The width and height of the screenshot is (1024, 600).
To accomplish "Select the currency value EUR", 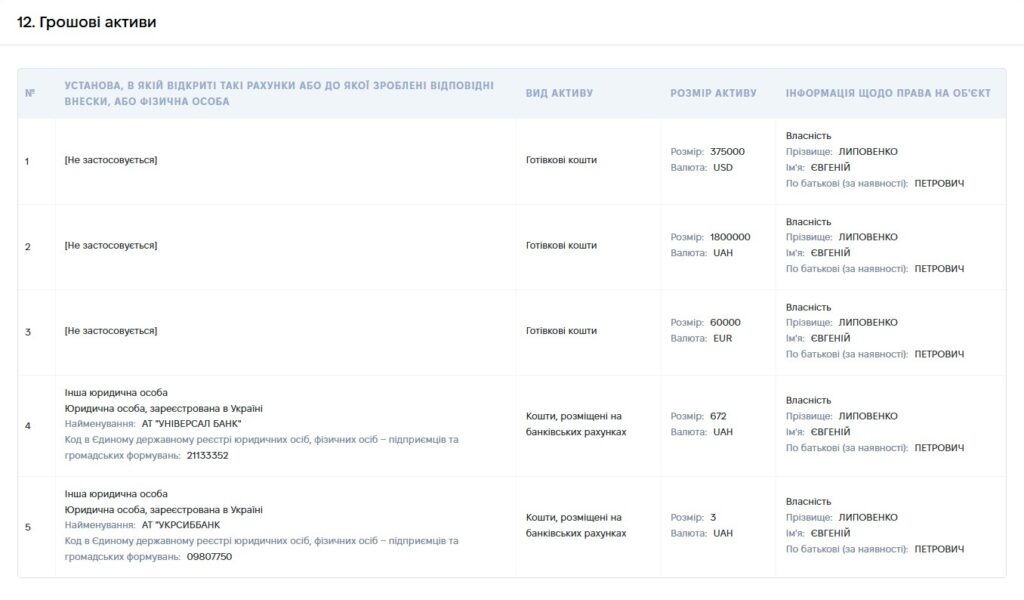I will click(x=722, y=338).
